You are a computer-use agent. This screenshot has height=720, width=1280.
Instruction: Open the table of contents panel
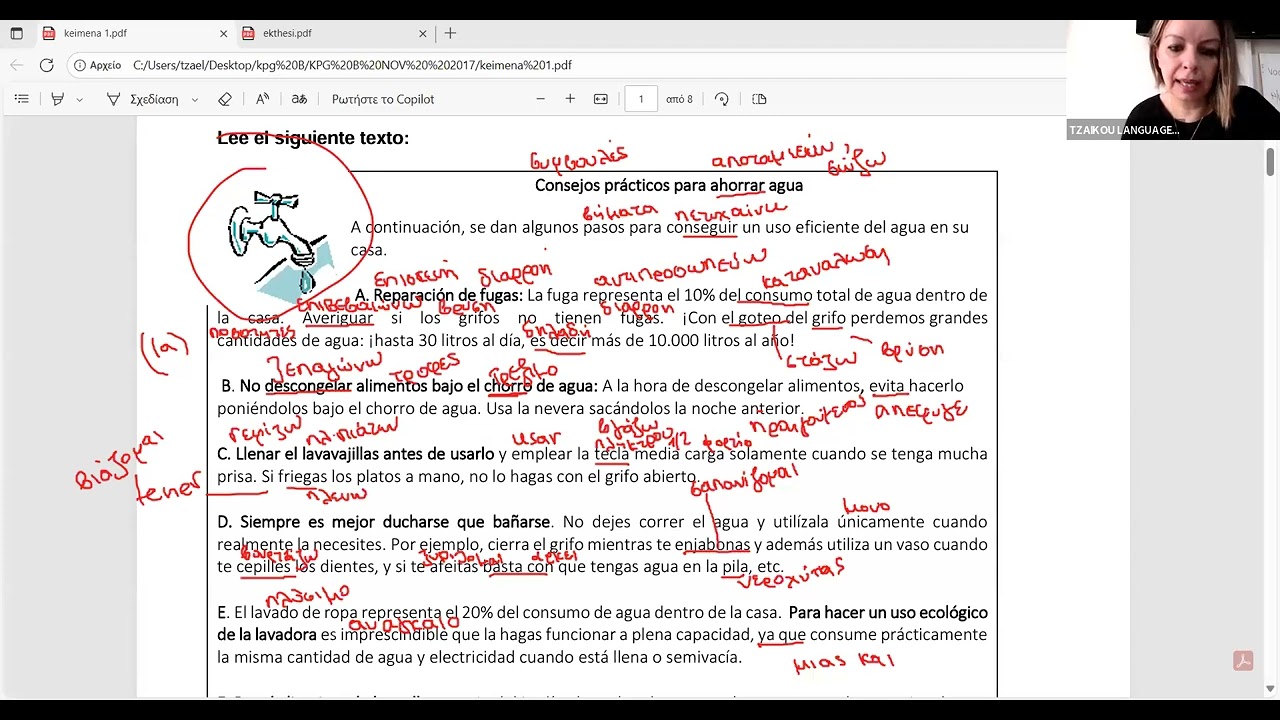pos(21,99)
